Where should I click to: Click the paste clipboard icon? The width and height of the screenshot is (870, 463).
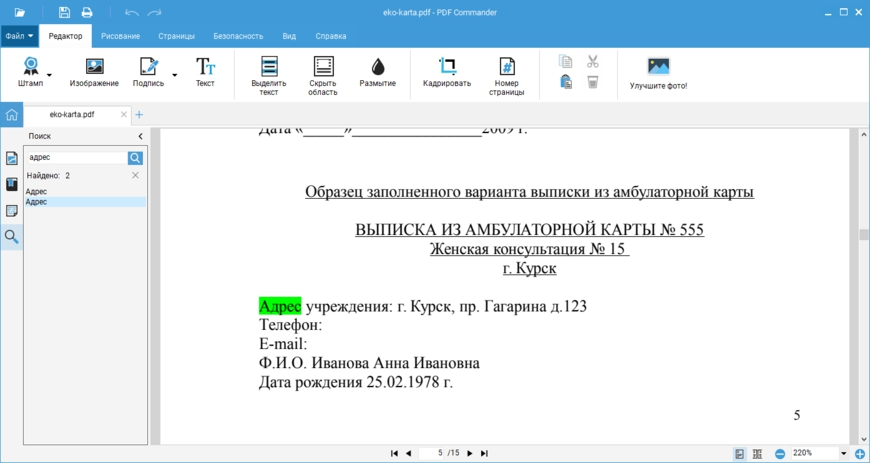pyautogui.click(x=566, y=82)
